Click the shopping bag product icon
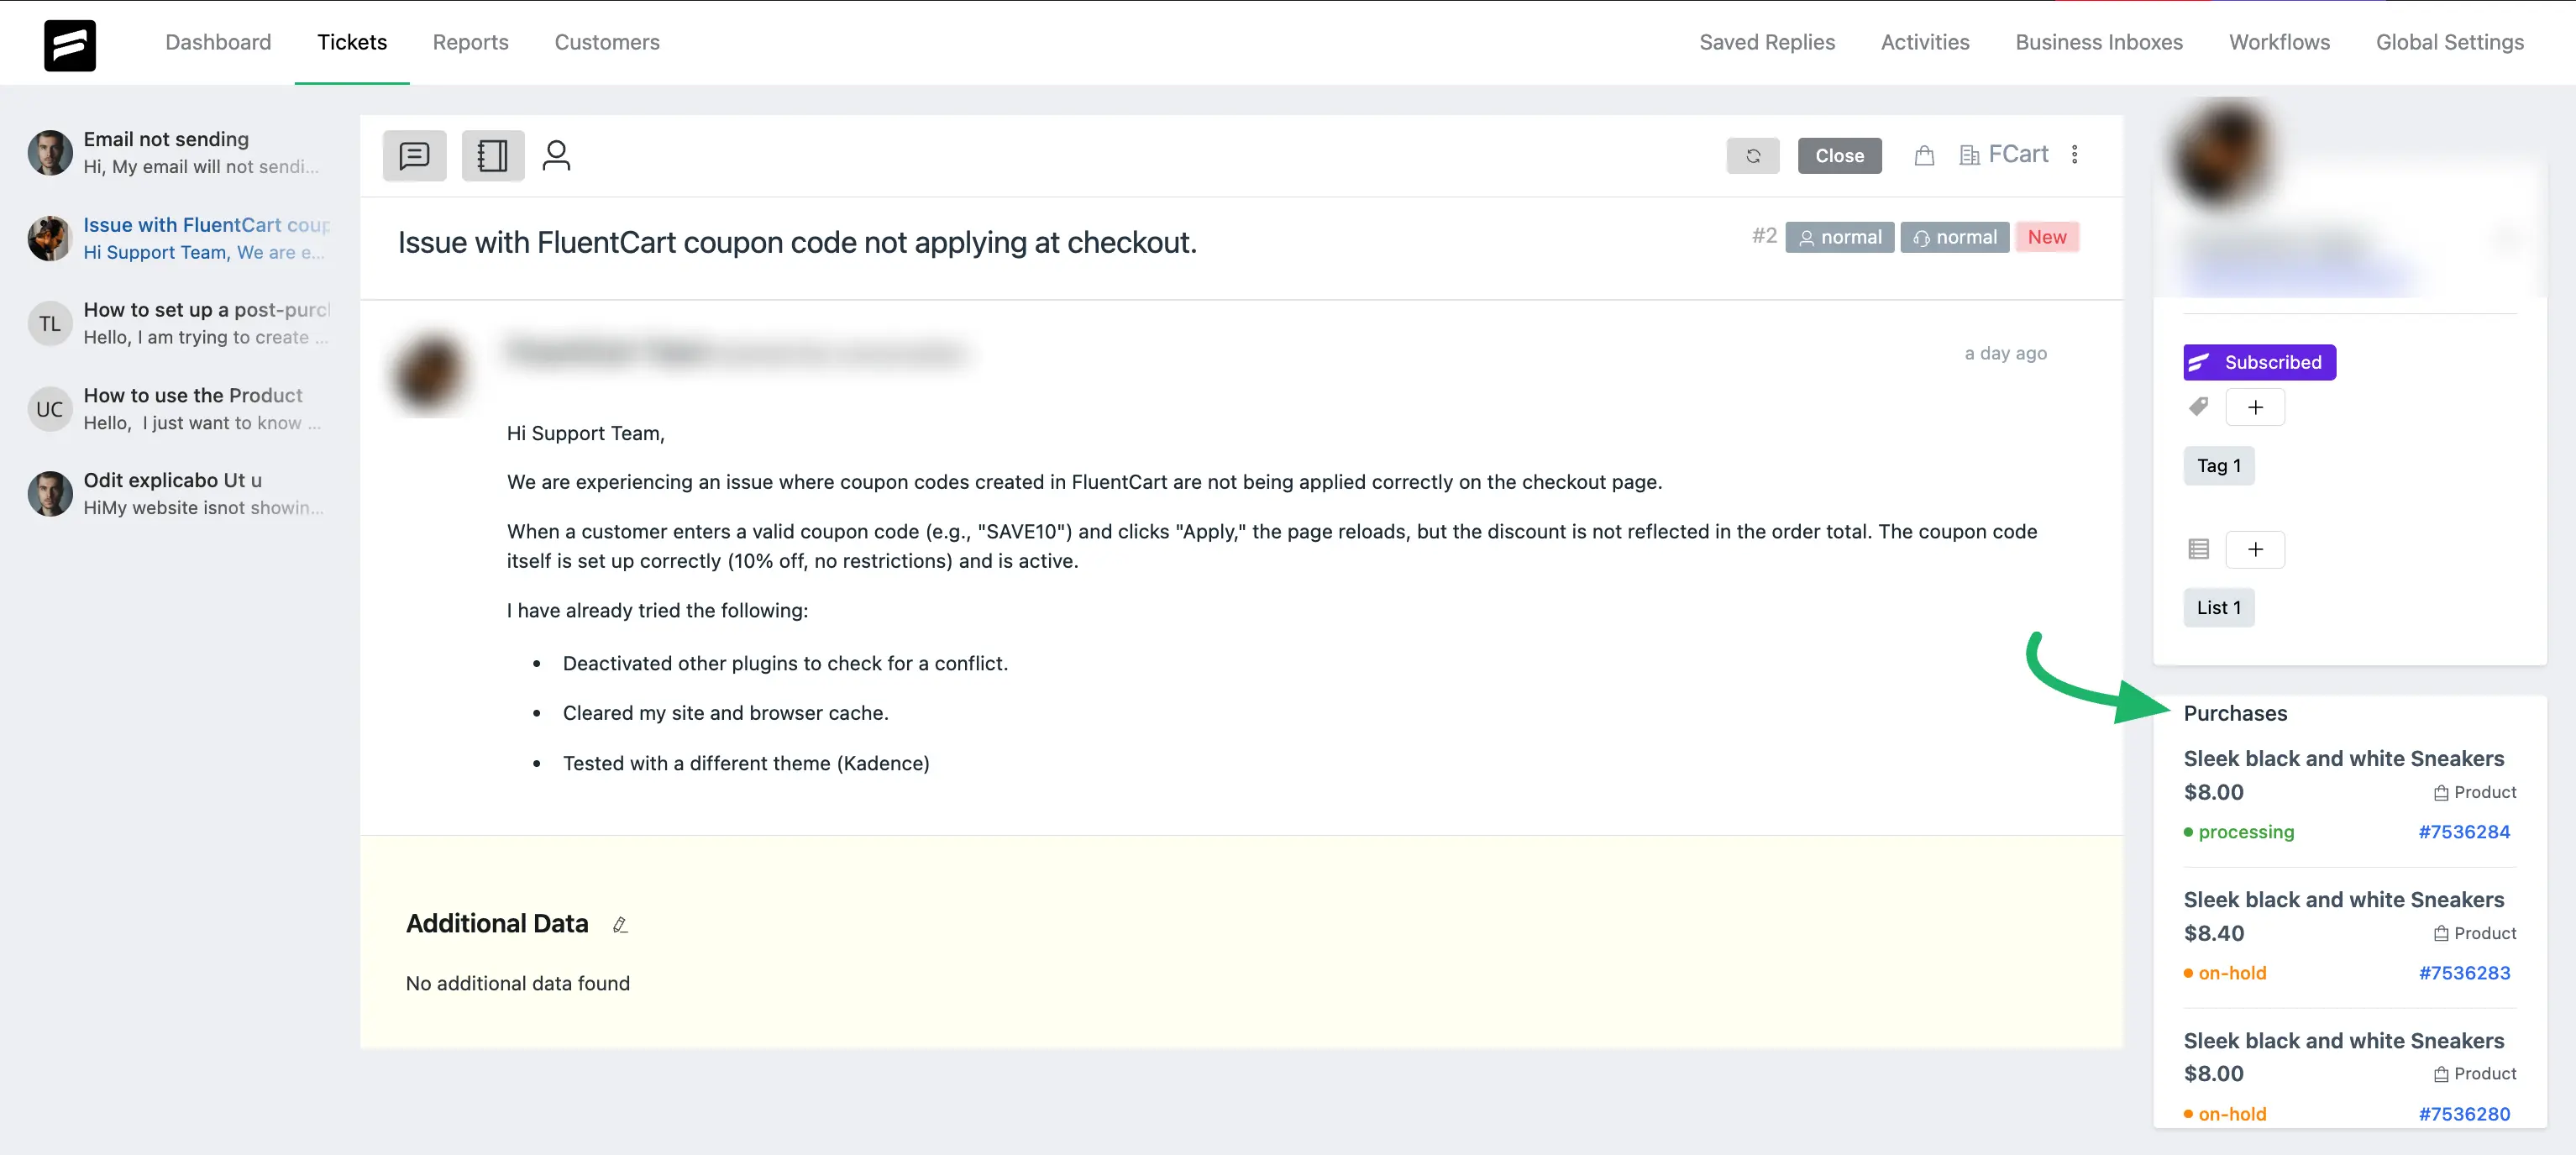 1923,155
